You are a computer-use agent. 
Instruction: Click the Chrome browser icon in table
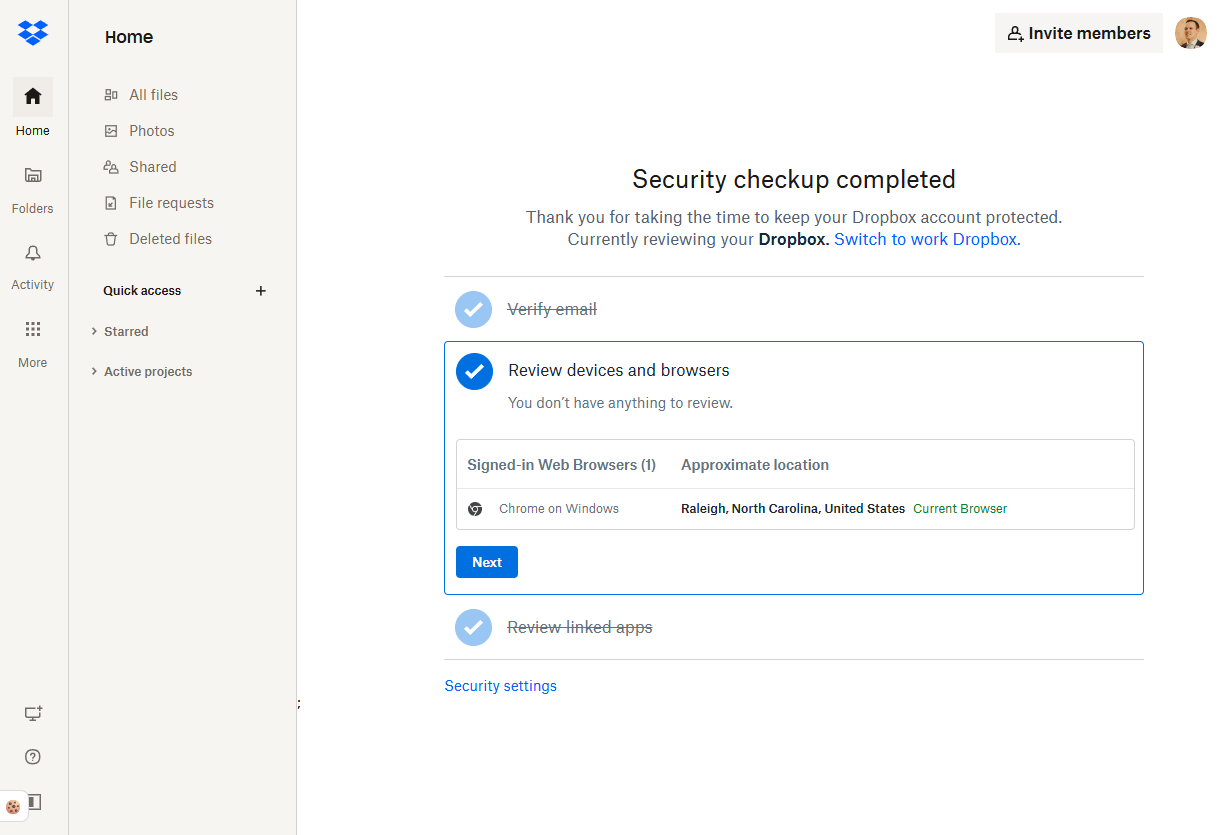click(x=475, y=509)
